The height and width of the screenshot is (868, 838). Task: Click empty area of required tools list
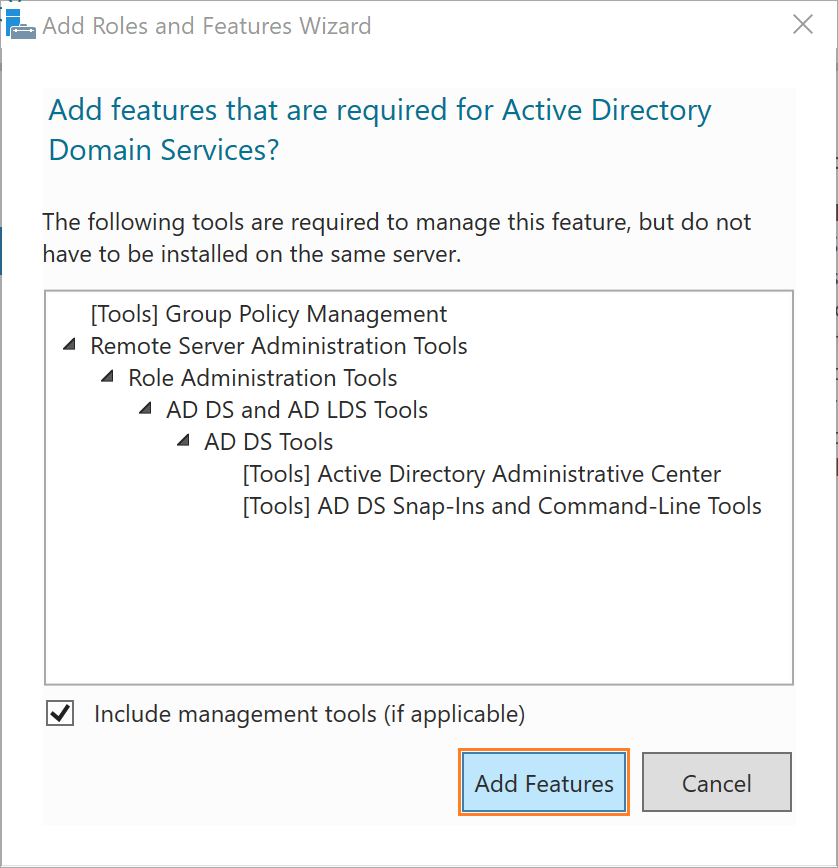[418, 603]
